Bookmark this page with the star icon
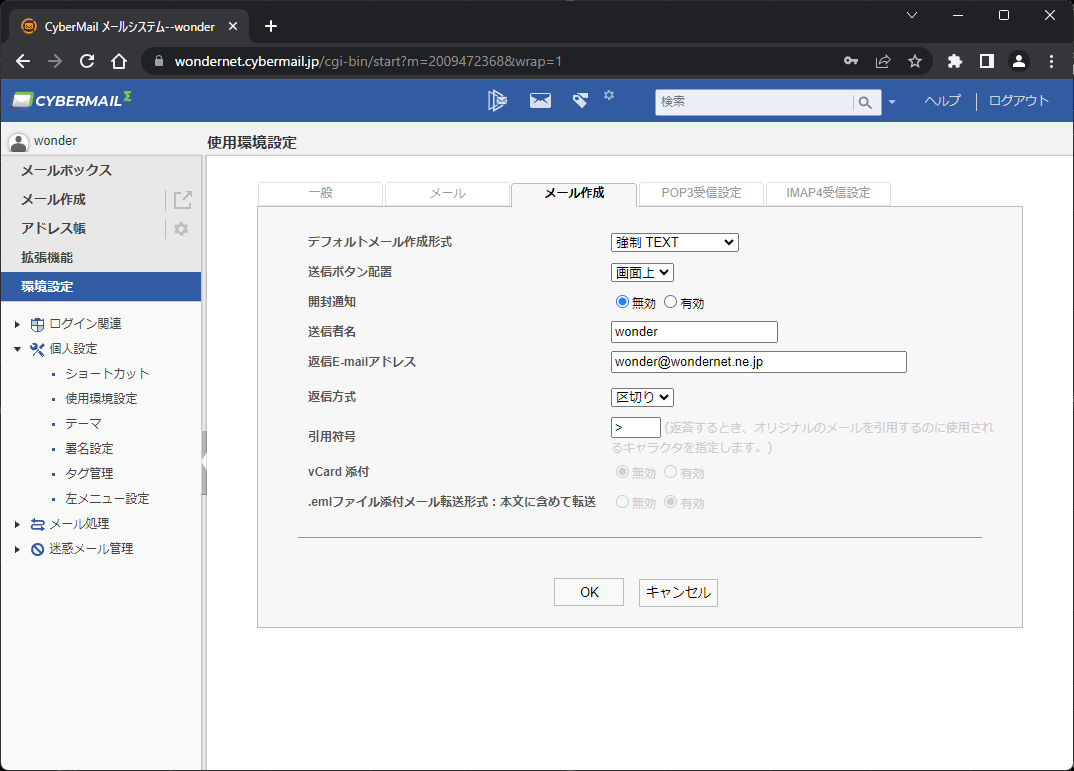Image resolution: width=1074 pixels, height=771 pixels. [915, 61]
